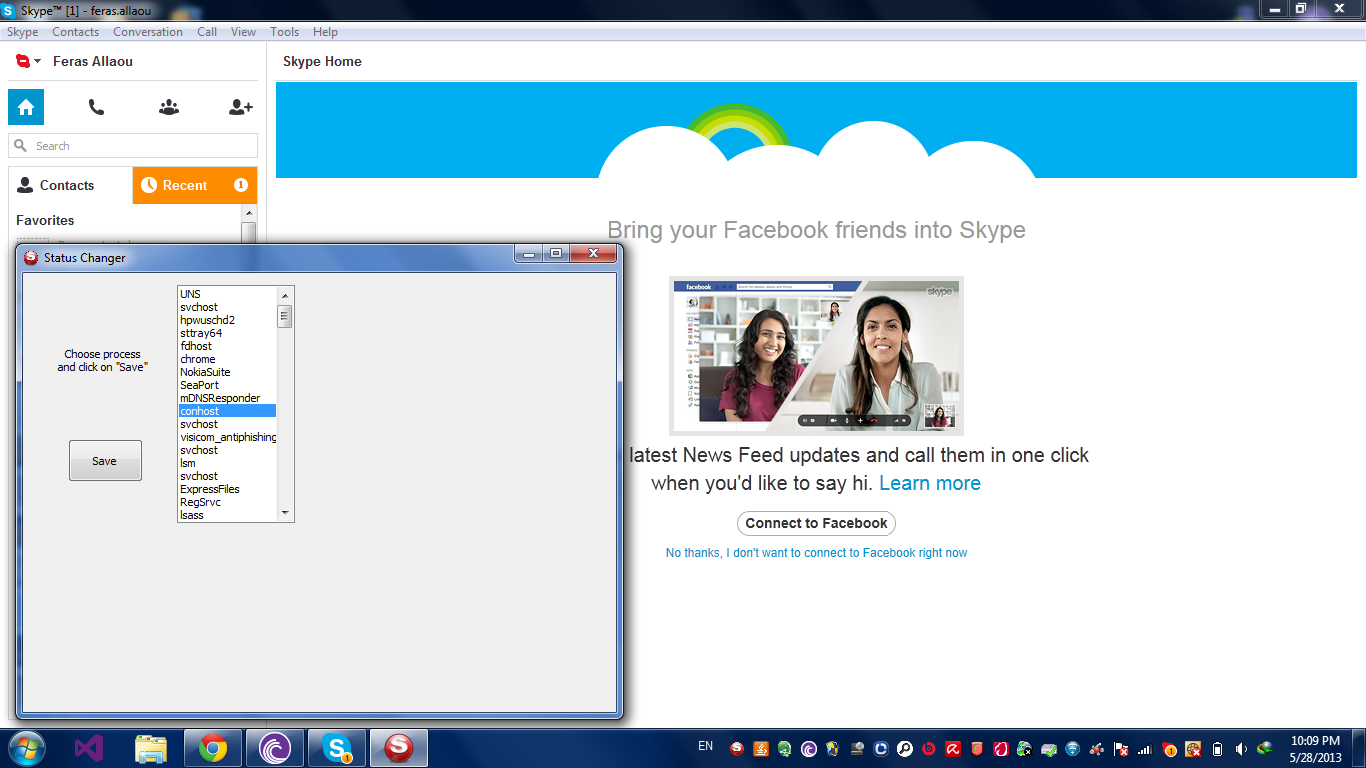Image resolution: width=1366 pixels, height=768 pixels.
Task: Select hpwuschd2 in the process list
Action: 227,320
